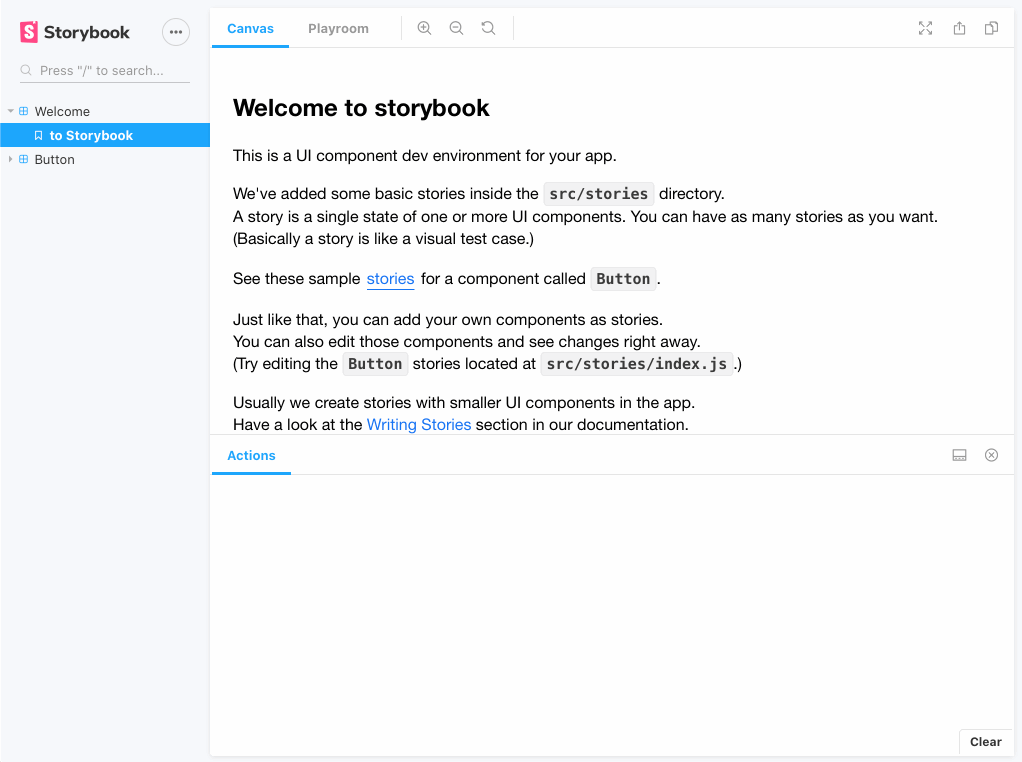
Task: Hide the addons panel with circled X
Action: point(991,455)
